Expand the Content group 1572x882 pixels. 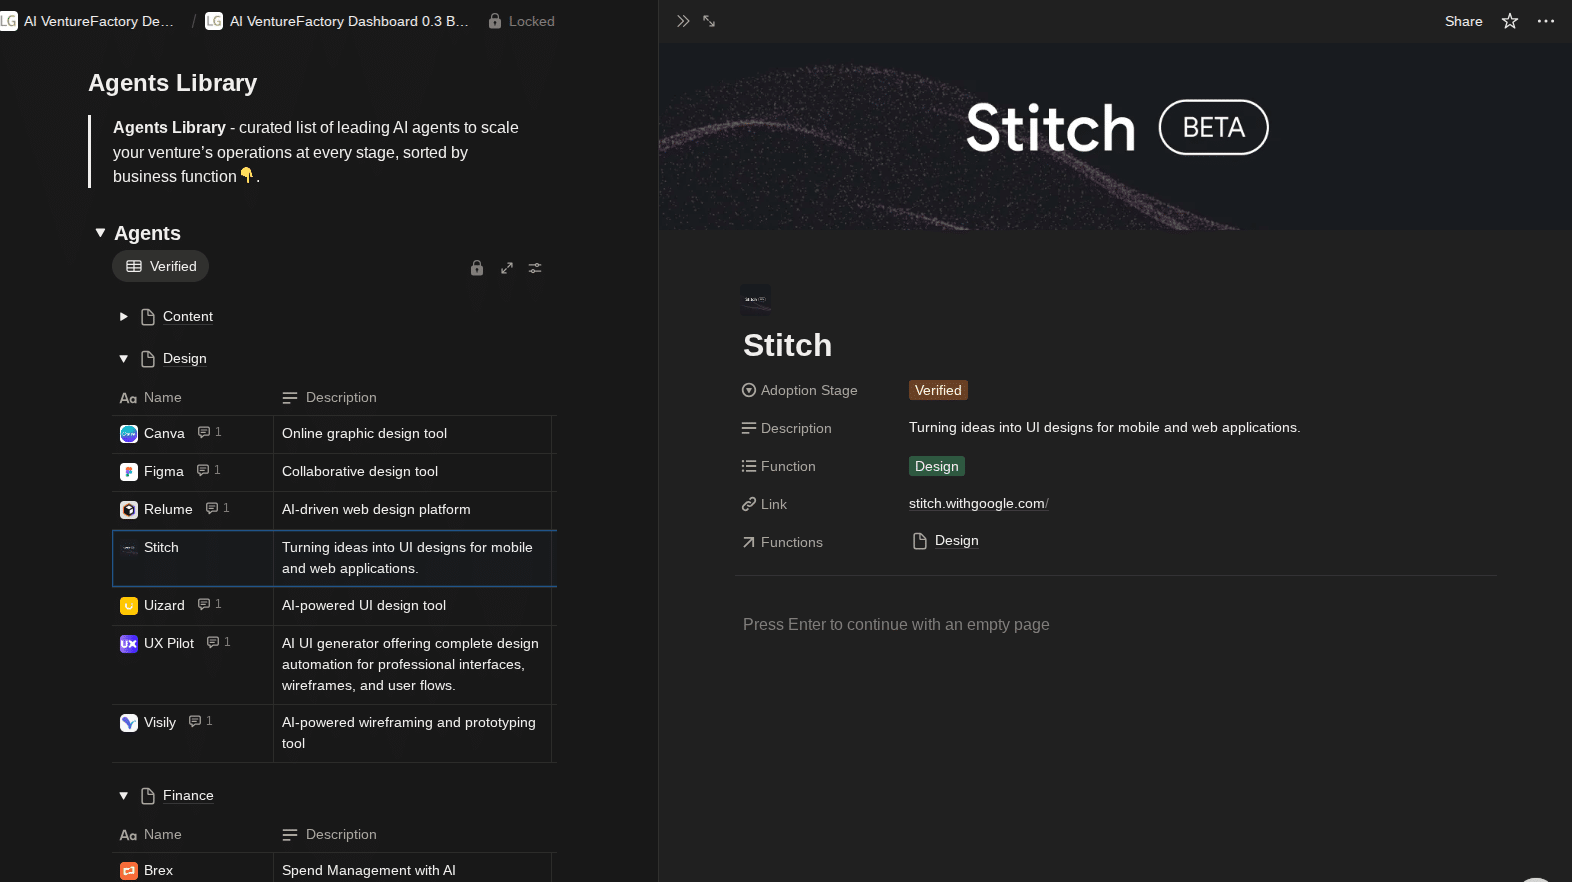pyautogui.click(x=124, y=317)
